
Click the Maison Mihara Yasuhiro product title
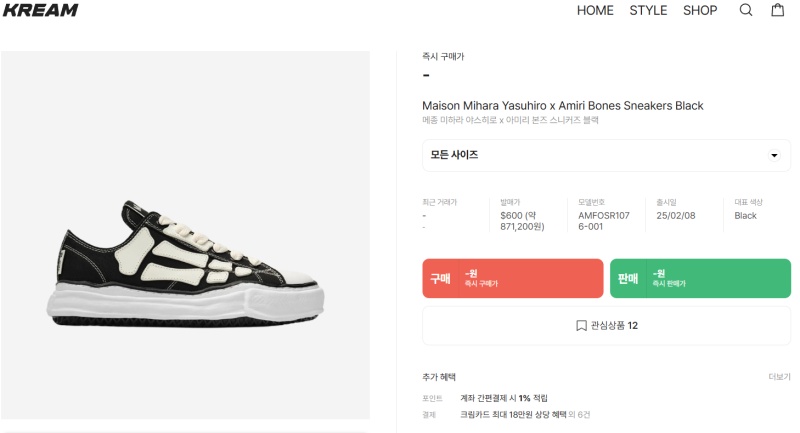563,105
